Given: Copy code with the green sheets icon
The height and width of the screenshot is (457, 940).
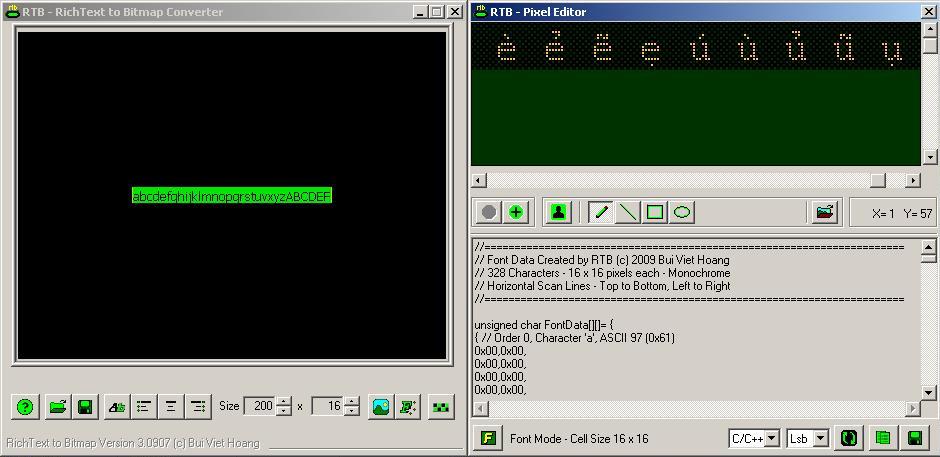Looking at the screenshot, I should tap(882, 438).
